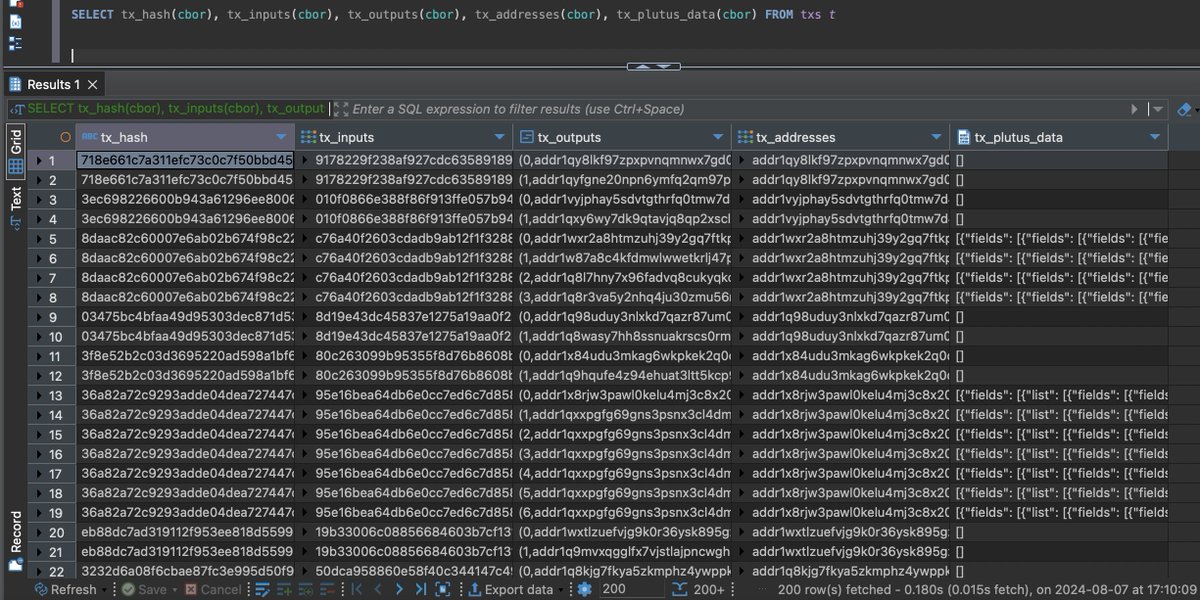Open the Save options dropdown arrow
The height and width of the screenshot is (600, 1200).
coord(175,590)
